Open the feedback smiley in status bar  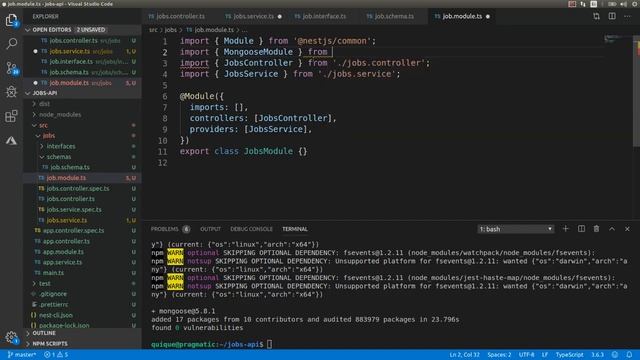pos(615,355)
